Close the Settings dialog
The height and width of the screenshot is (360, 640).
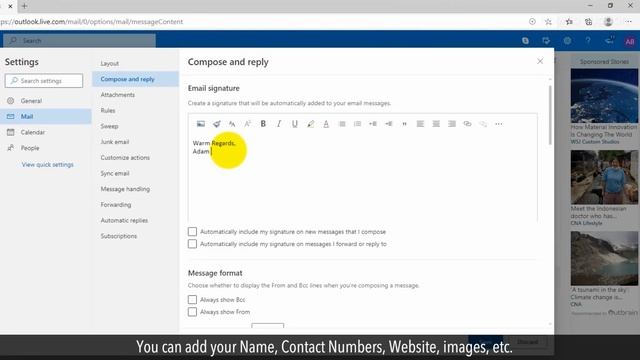pos(540,61)
